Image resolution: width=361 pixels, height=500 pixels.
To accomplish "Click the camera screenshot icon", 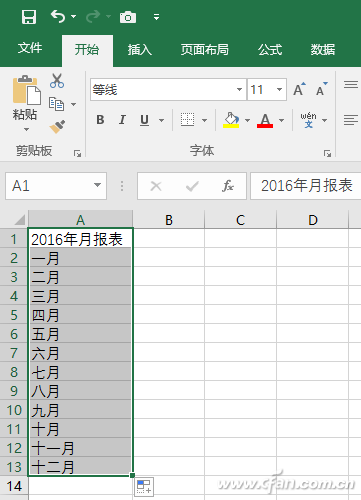I will 128,17.
